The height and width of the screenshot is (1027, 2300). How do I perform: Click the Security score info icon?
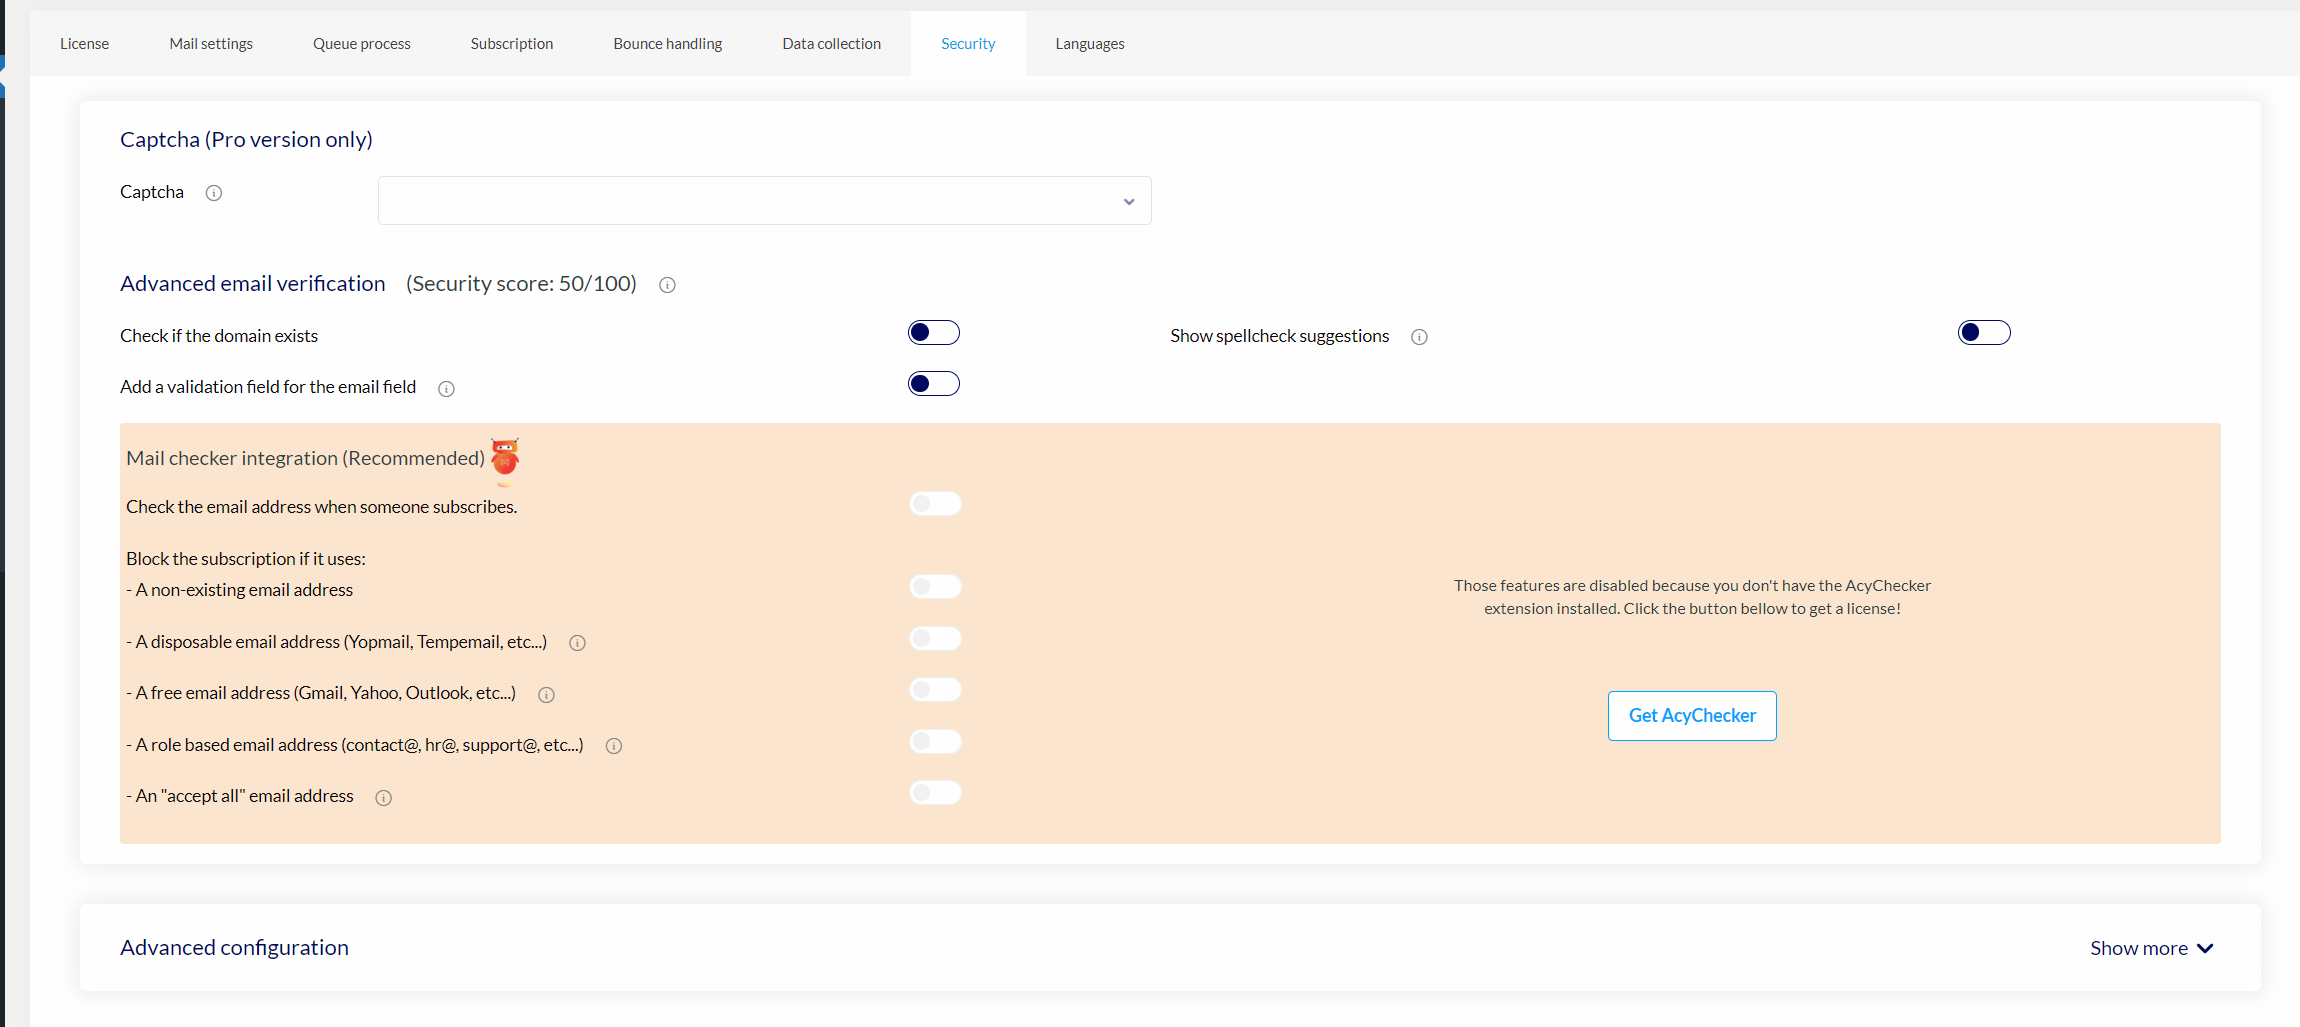click(x=667, y=285)
